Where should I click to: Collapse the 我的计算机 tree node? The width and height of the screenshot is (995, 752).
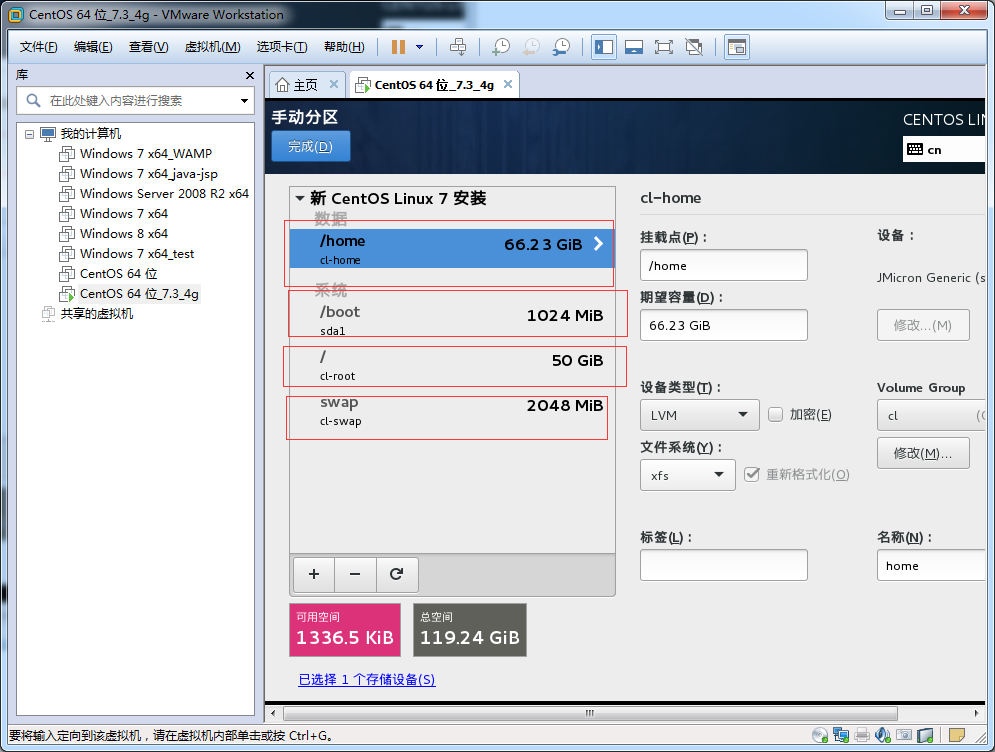click(x=29, y=134)
